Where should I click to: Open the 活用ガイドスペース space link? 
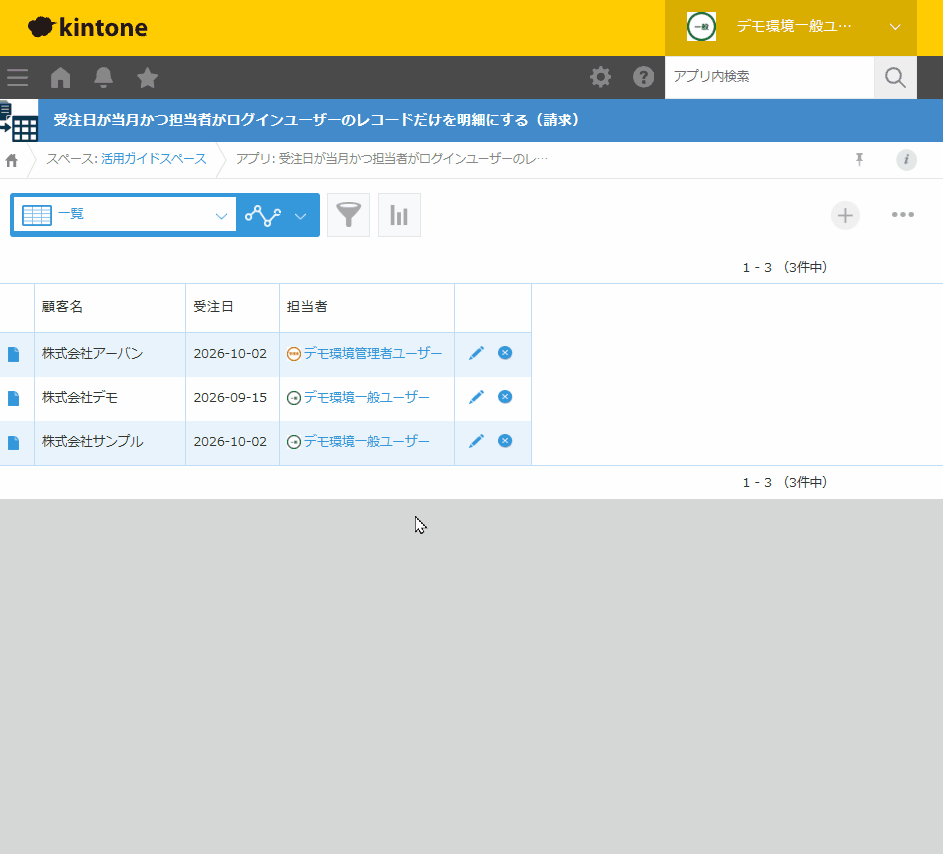153,159
